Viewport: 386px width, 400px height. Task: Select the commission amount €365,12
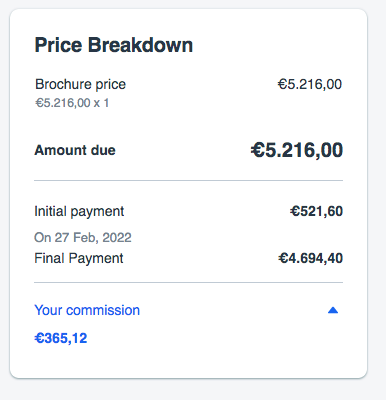point(61,338)
